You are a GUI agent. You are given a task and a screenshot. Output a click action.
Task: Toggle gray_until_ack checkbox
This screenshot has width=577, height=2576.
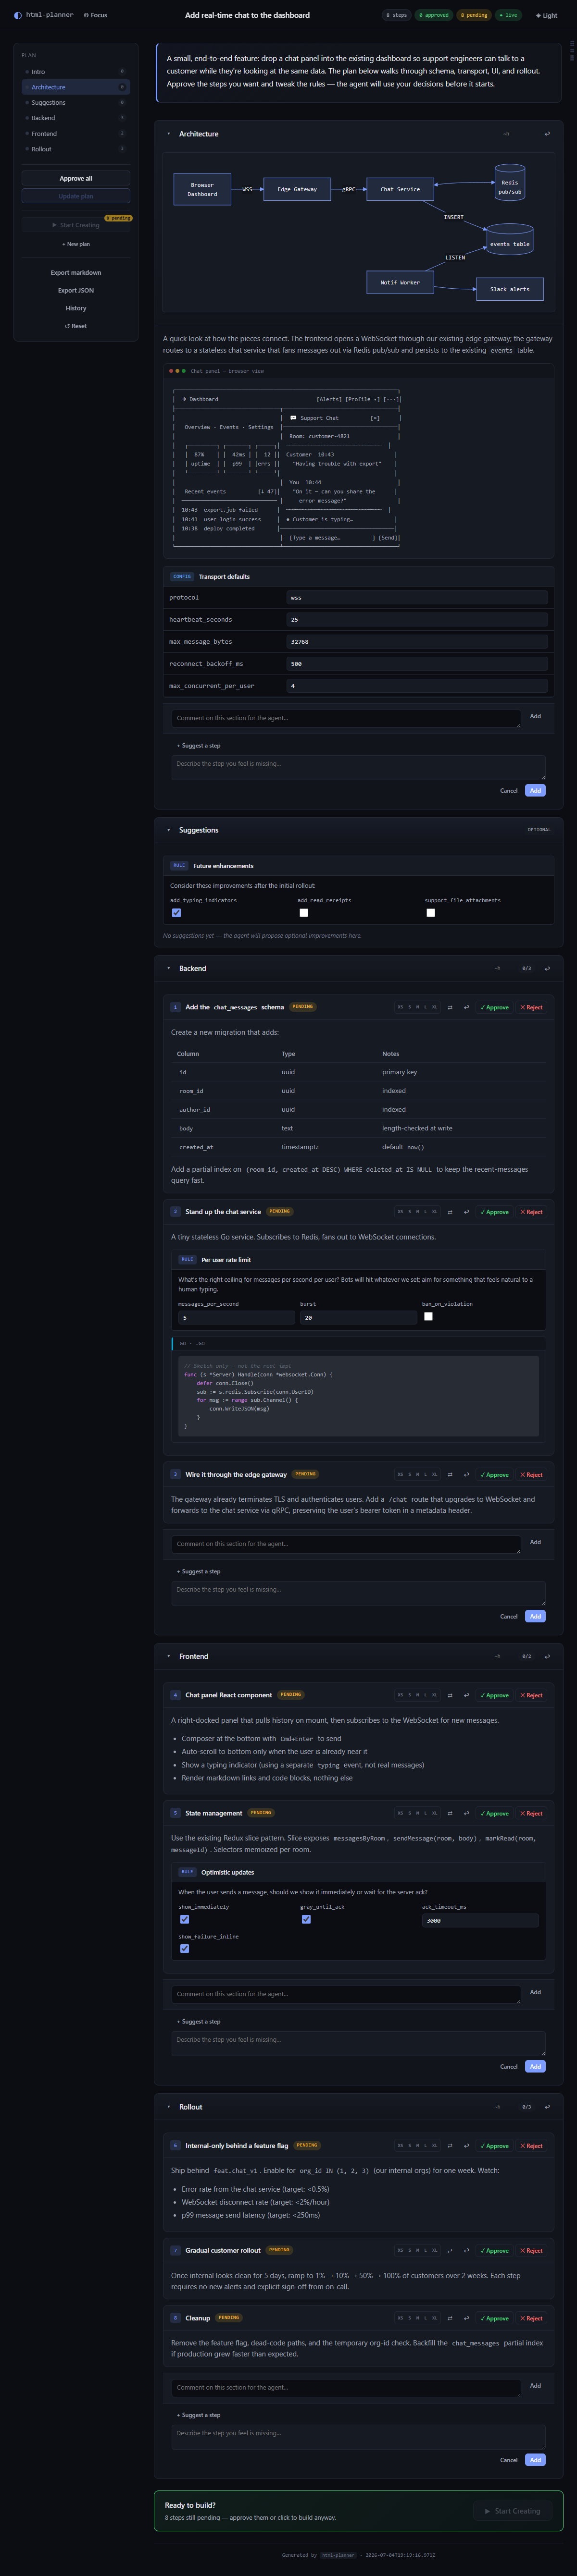pyautogui.click(x=306, y=1919)
